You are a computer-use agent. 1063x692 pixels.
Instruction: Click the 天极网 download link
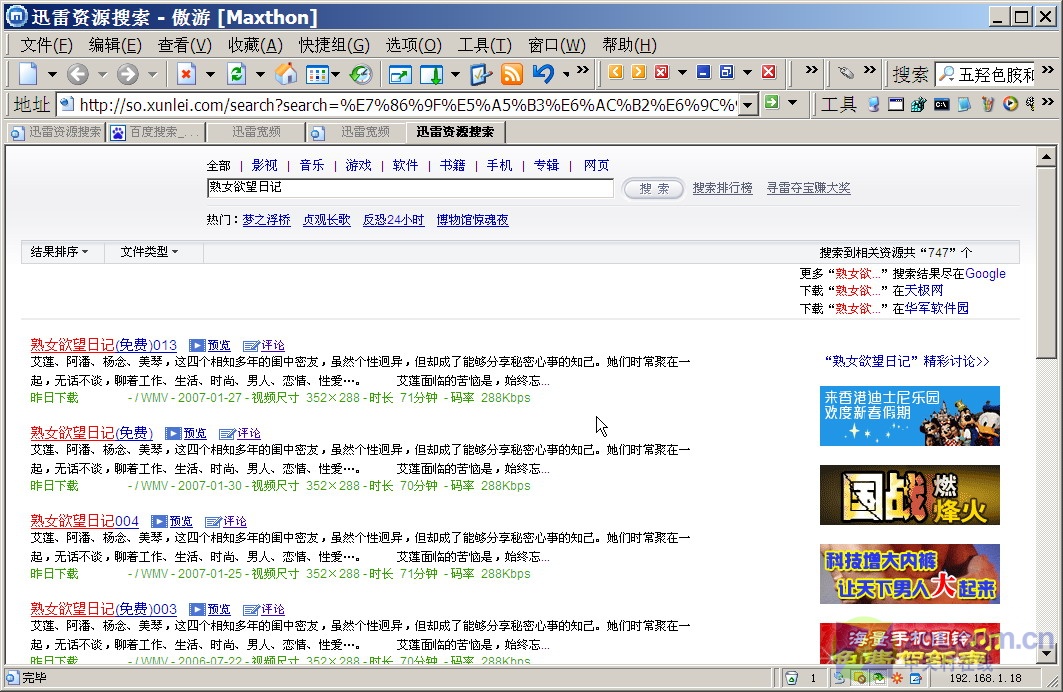[x=924, y=291]
